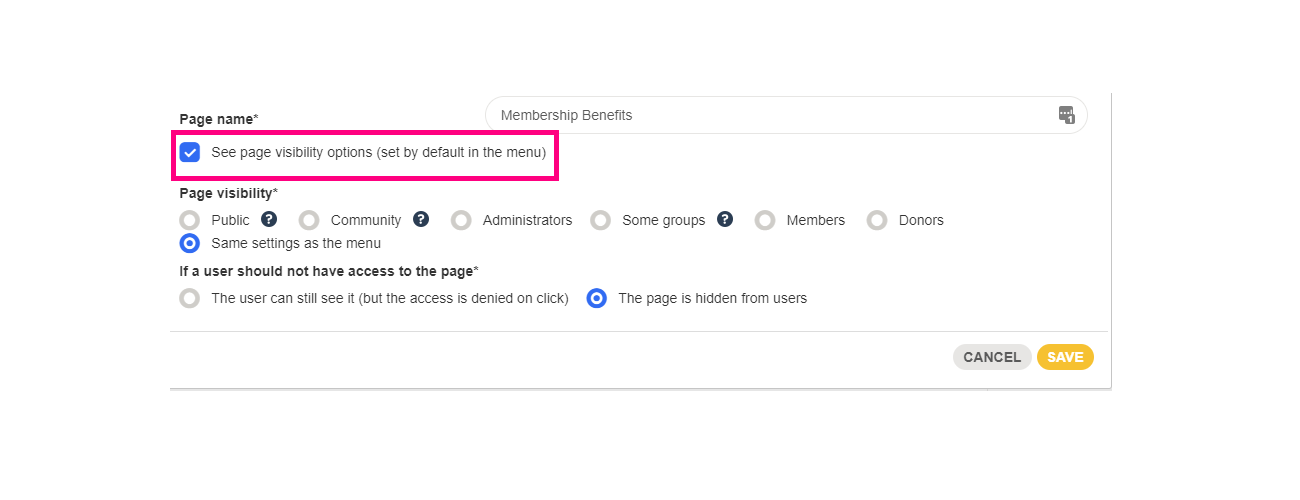This screenshot has width=1300, height=500.
Task: Choose Some groups visibility option
Action: click(x=600, y=220)
